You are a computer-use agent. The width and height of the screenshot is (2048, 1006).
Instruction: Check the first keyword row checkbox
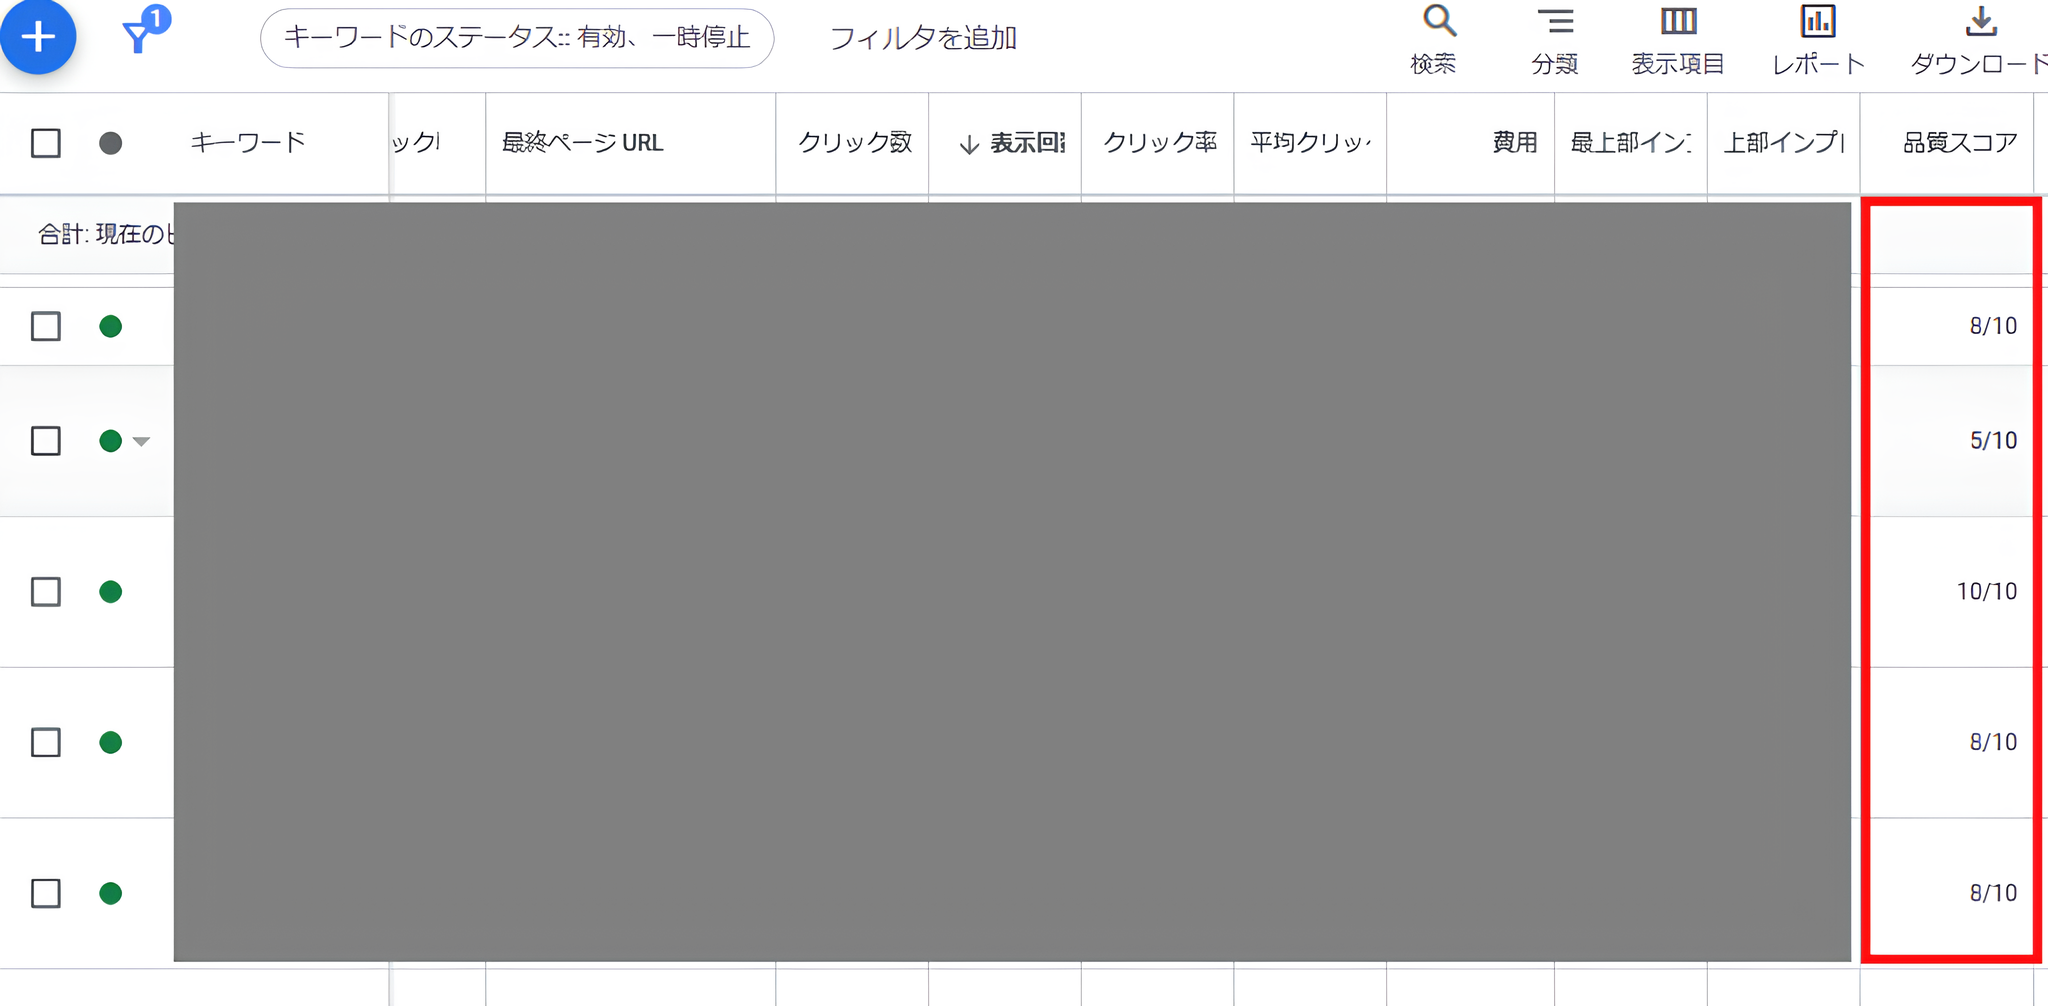pos(45,326)
